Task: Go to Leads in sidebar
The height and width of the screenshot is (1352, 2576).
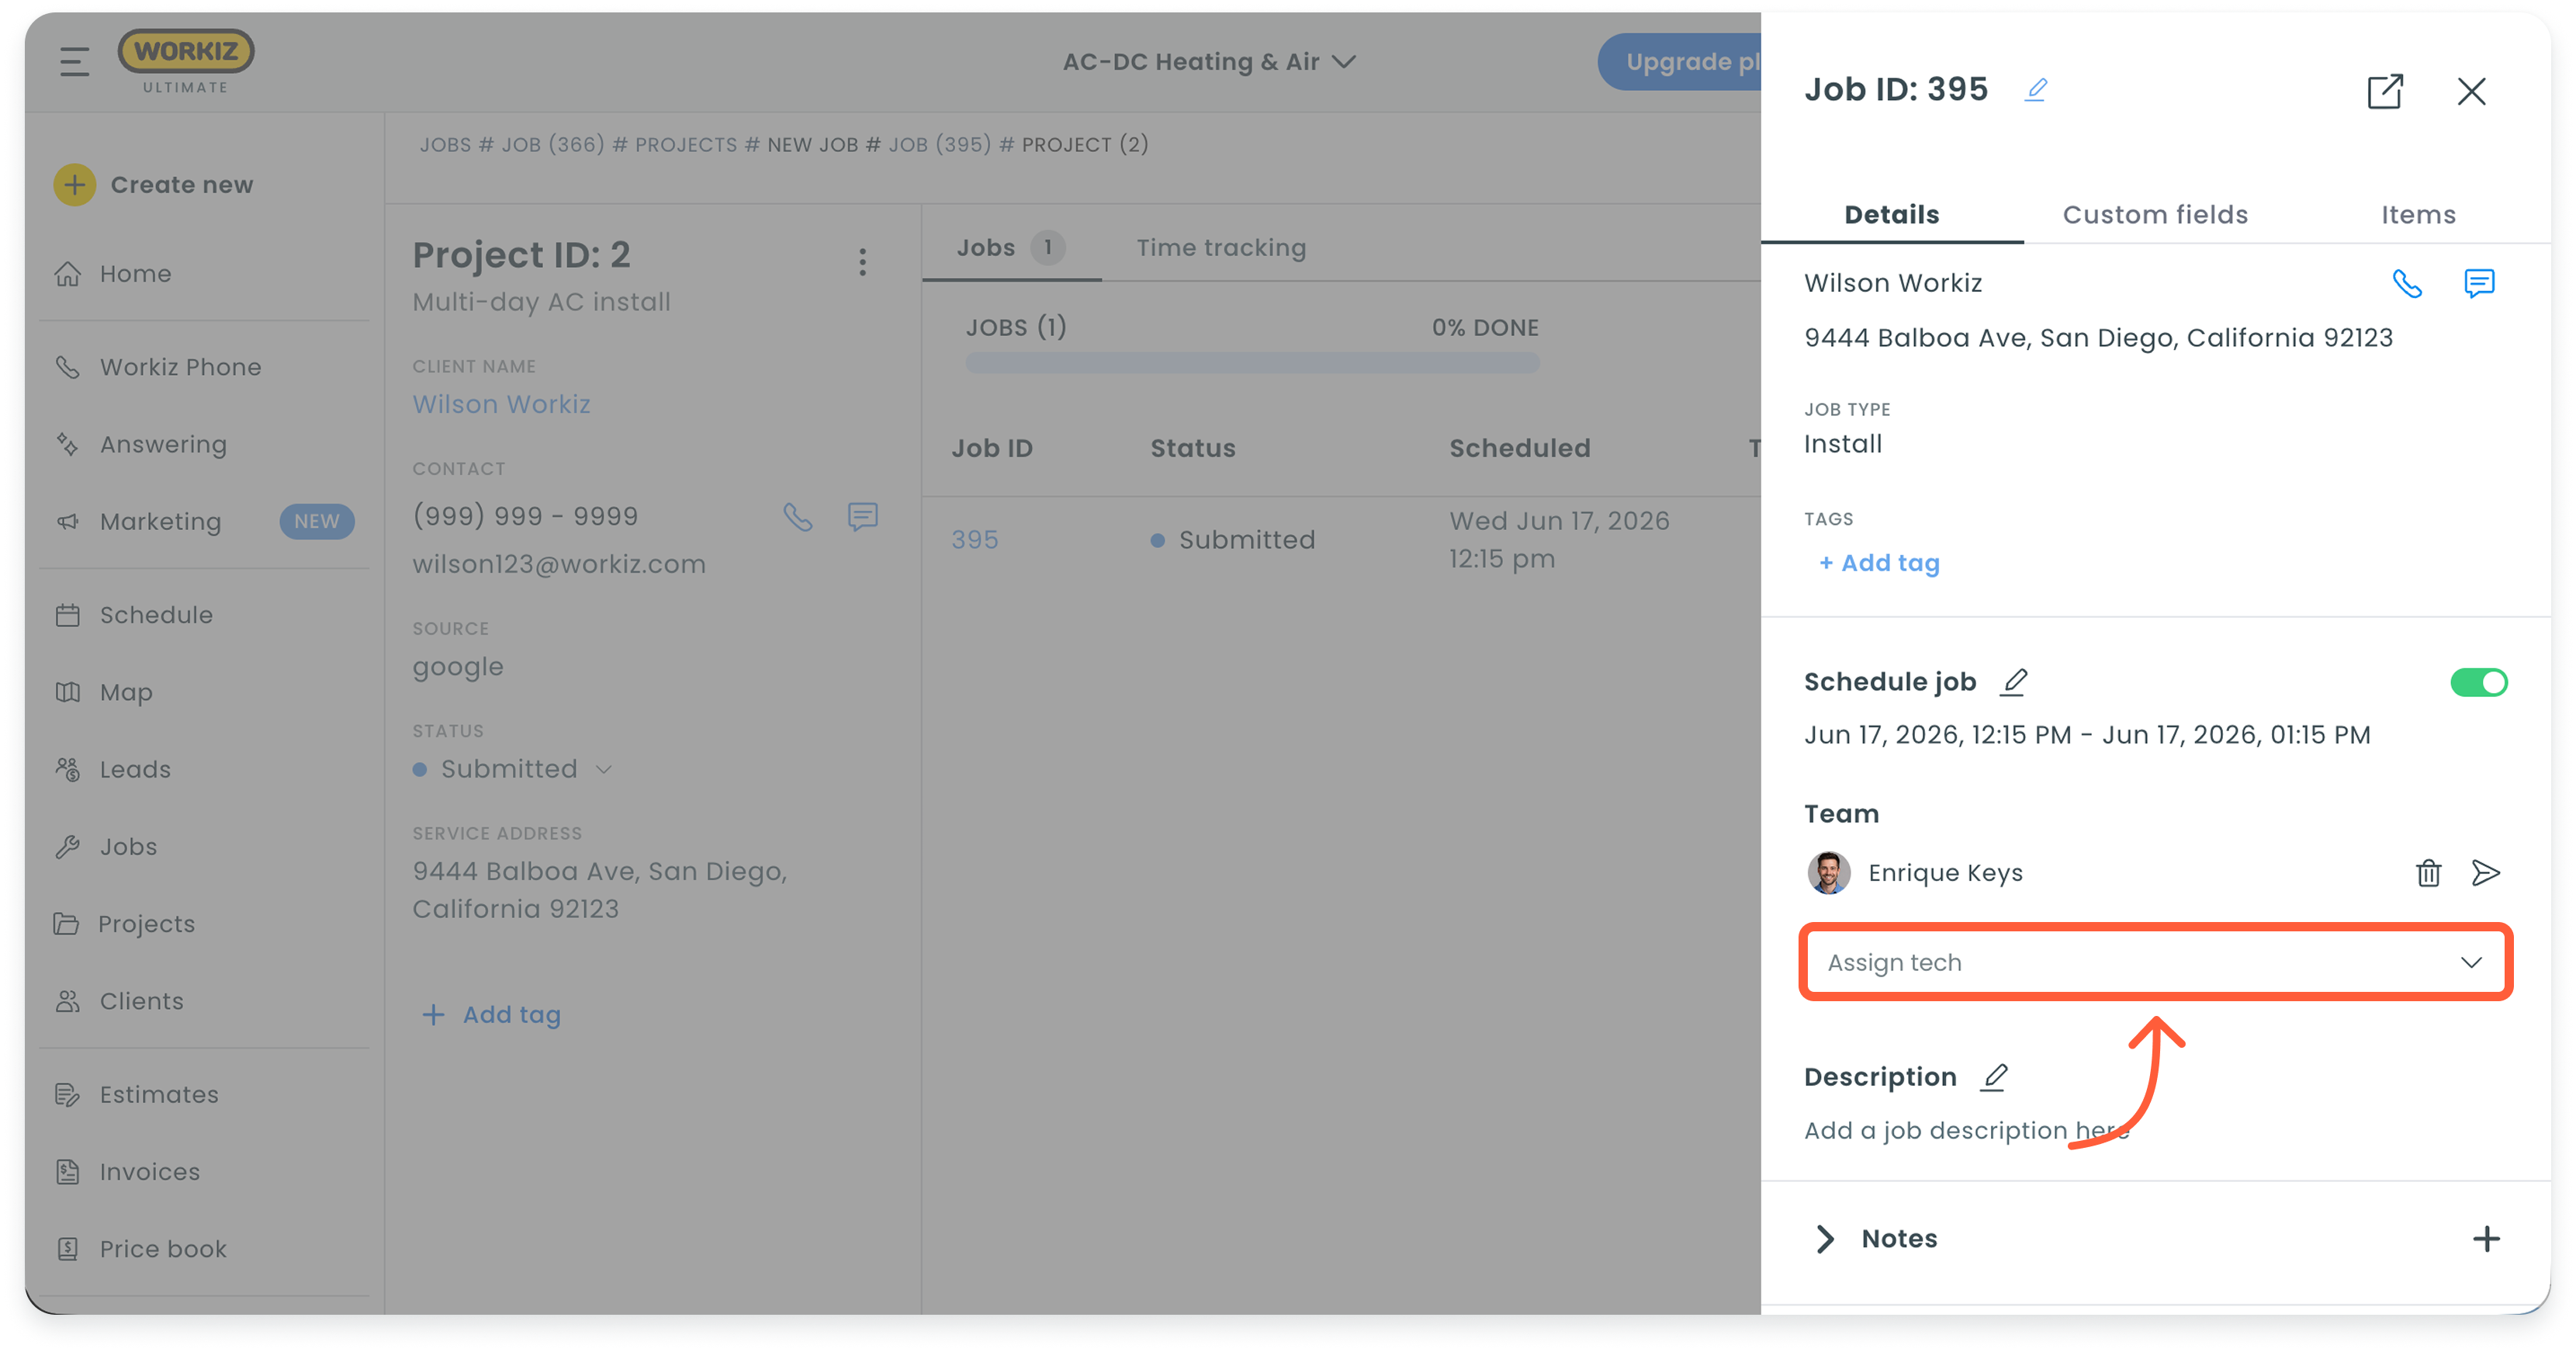Action: tap(135, 769)
